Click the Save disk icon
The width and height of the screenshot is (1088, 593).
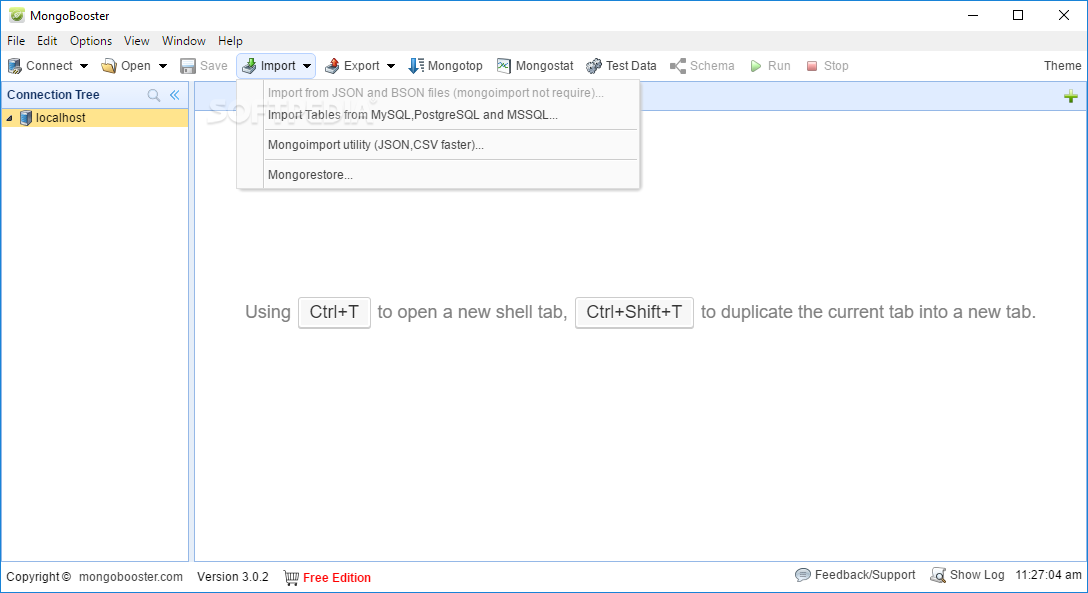click(187, 66)
